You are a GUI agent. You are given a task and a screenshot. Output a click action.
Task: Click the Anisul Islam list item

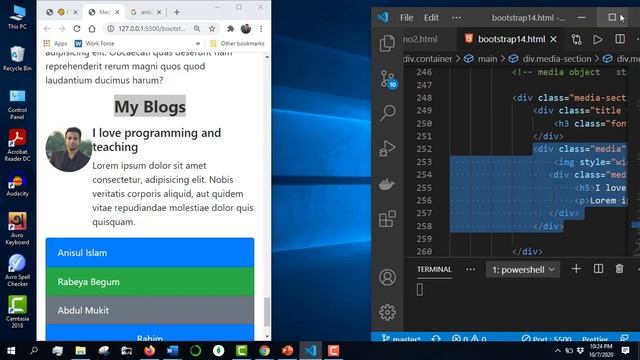click(x=150, y=253)
